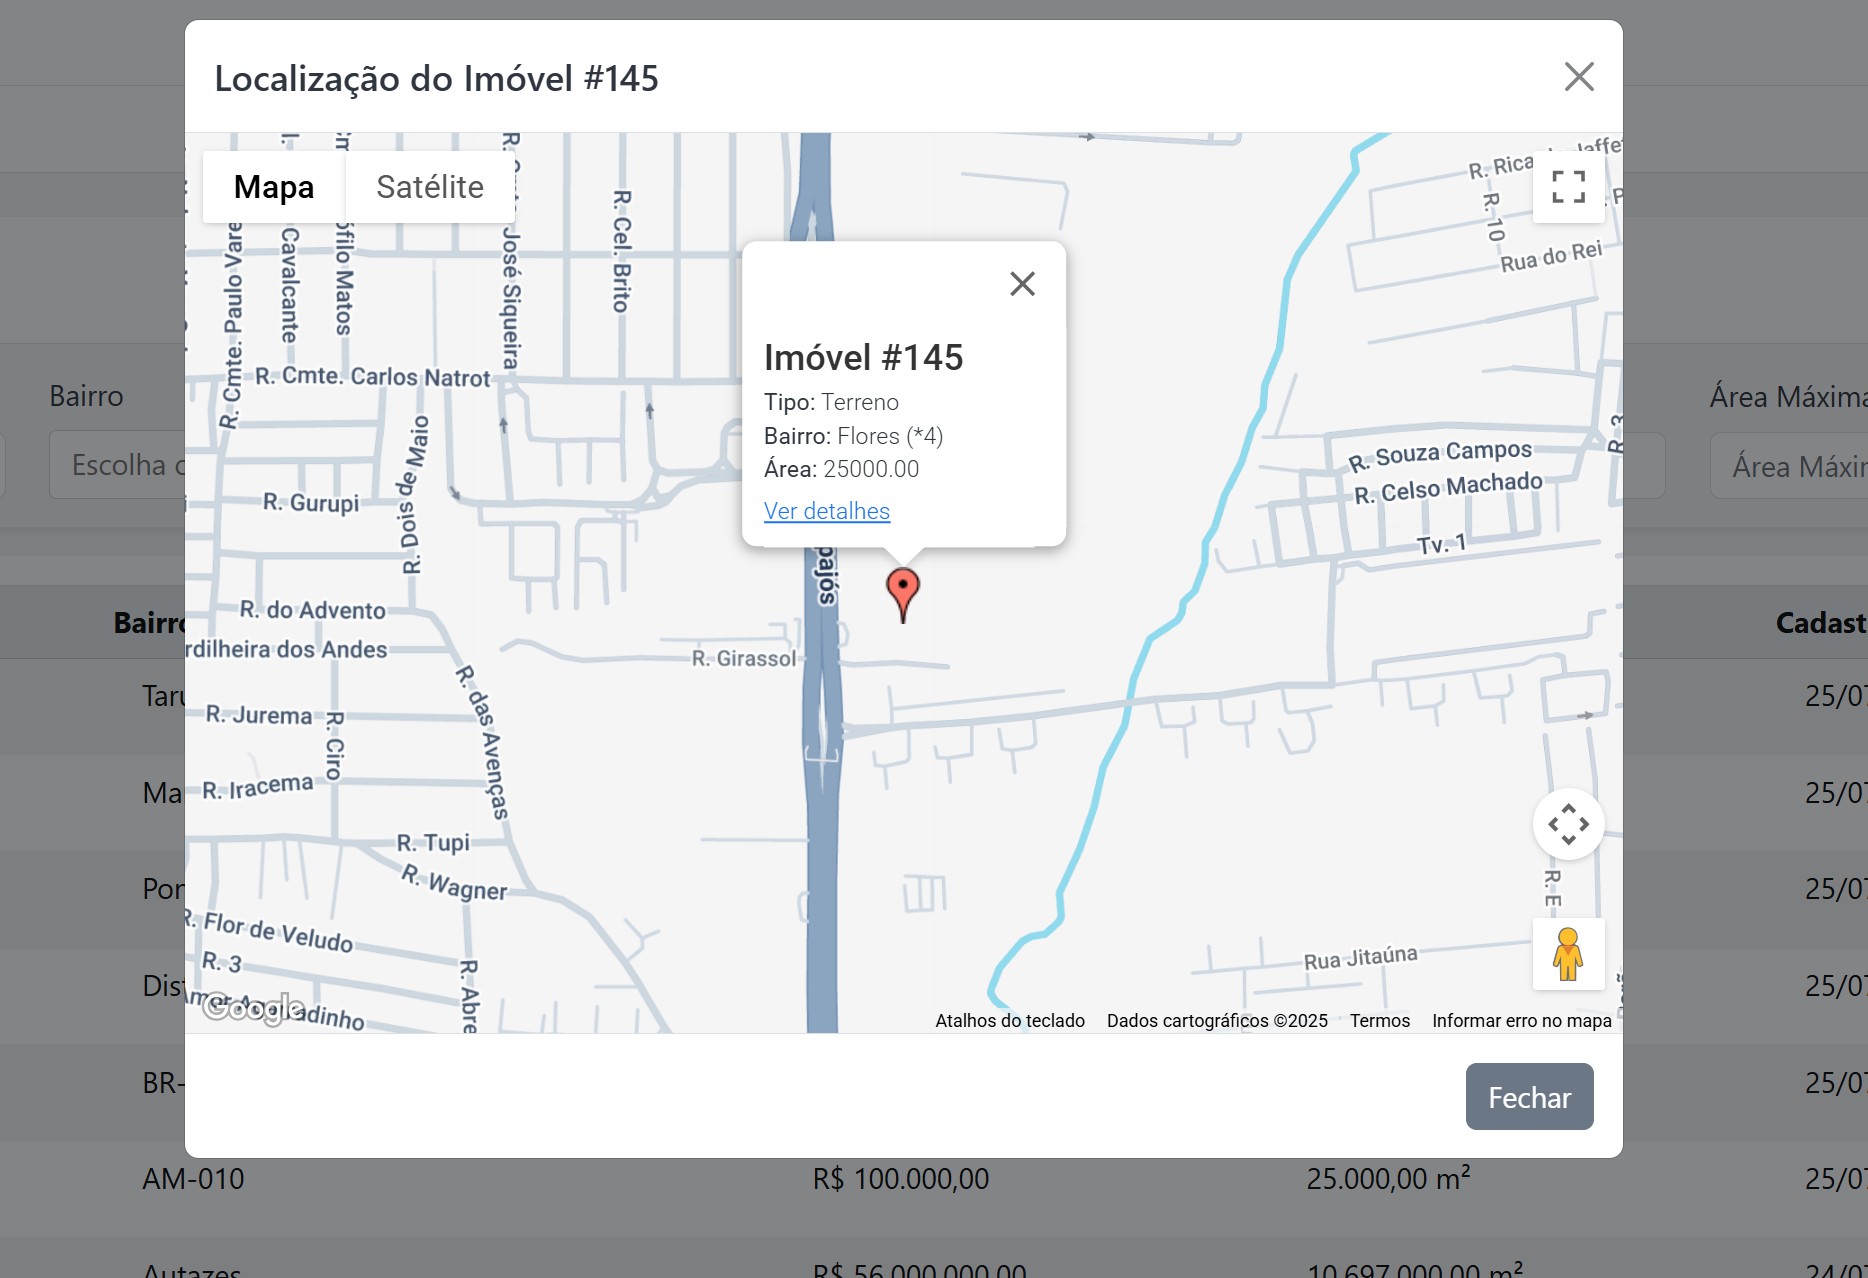Screen dimensions: 1868x1278
Task: Click the Imóvel #145 popup title
Action: coord(864,358)
